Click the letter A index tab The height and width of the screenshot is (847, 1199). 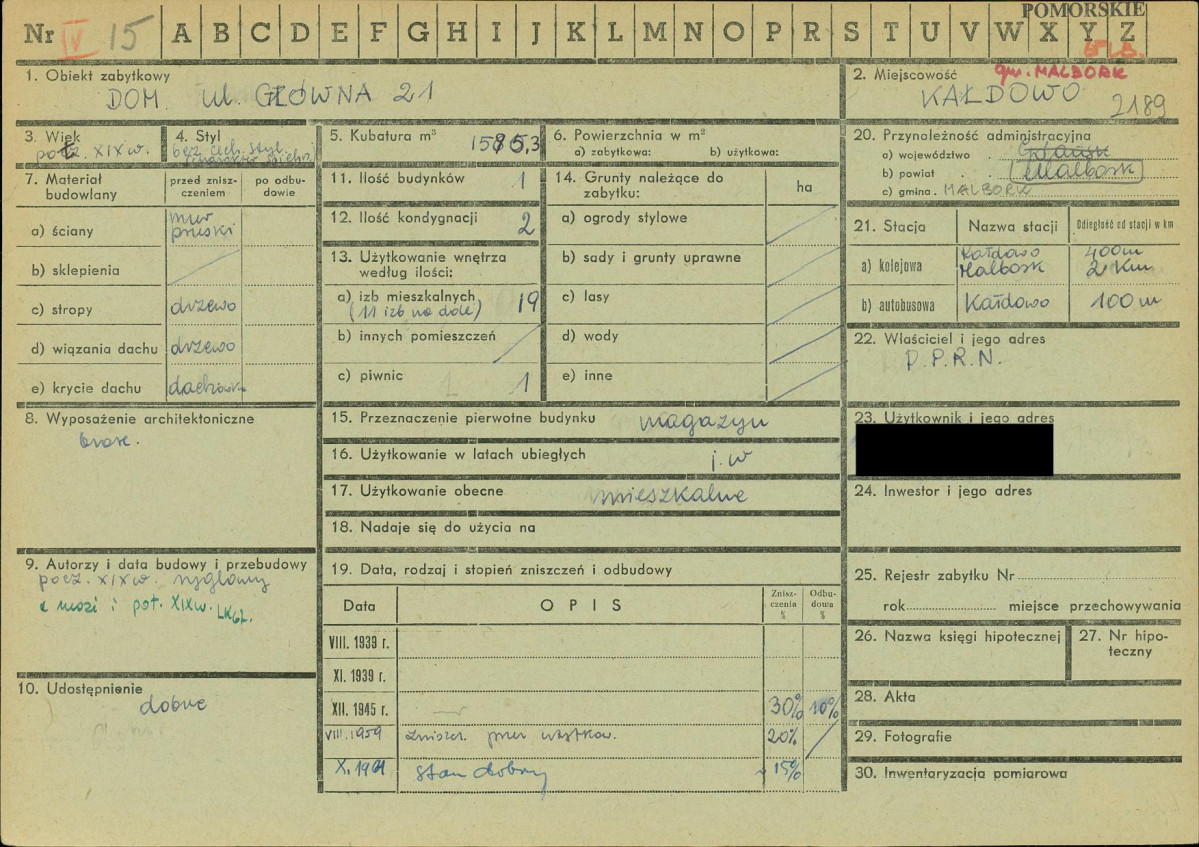click(181, 33)
